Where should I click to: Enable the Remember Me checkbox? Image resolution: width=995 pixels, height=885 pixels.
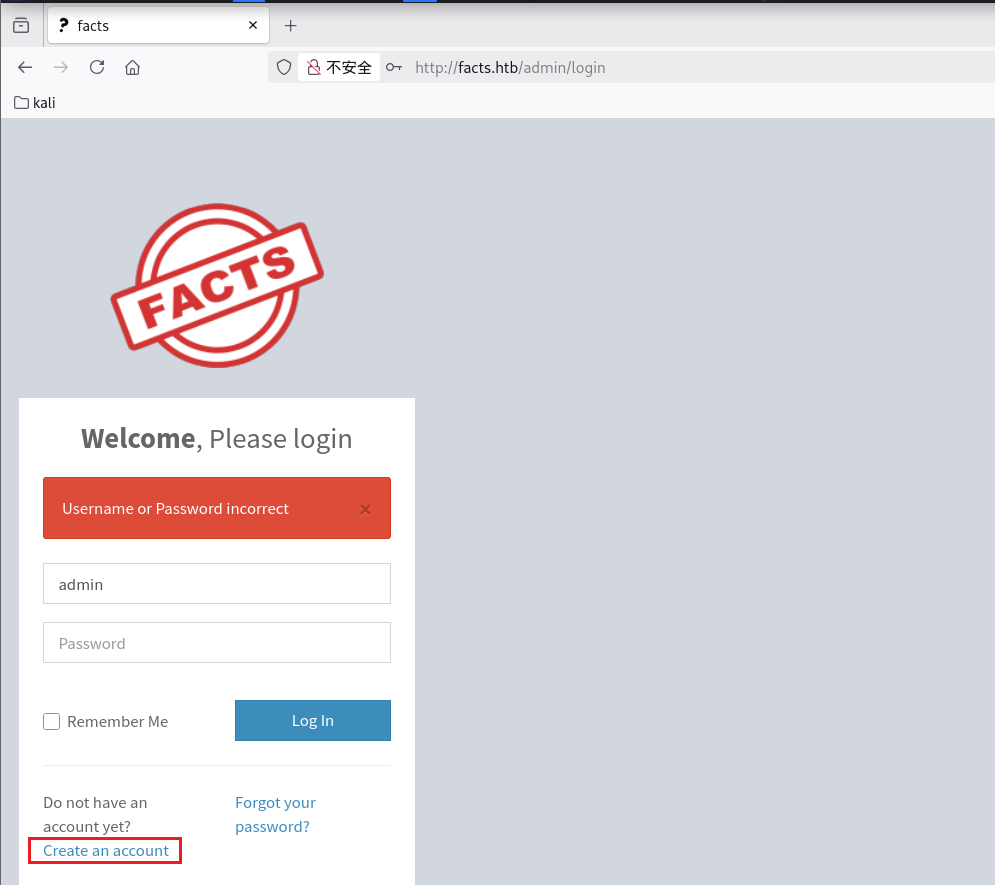[x=52, y=722]
